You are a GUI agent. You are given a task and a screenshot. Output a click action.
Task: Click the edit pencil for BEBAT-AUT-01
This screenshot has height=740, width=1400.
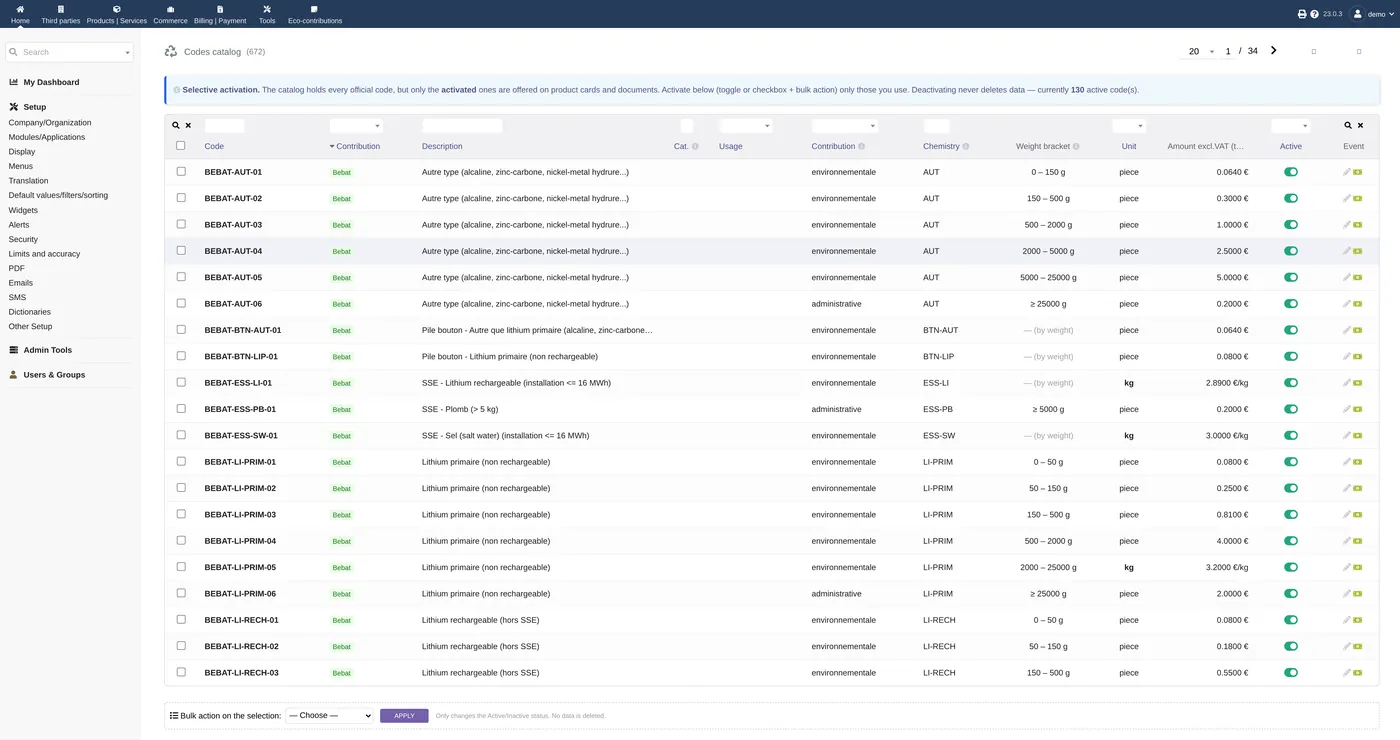pyautogui.click(x=1347, y=172)
